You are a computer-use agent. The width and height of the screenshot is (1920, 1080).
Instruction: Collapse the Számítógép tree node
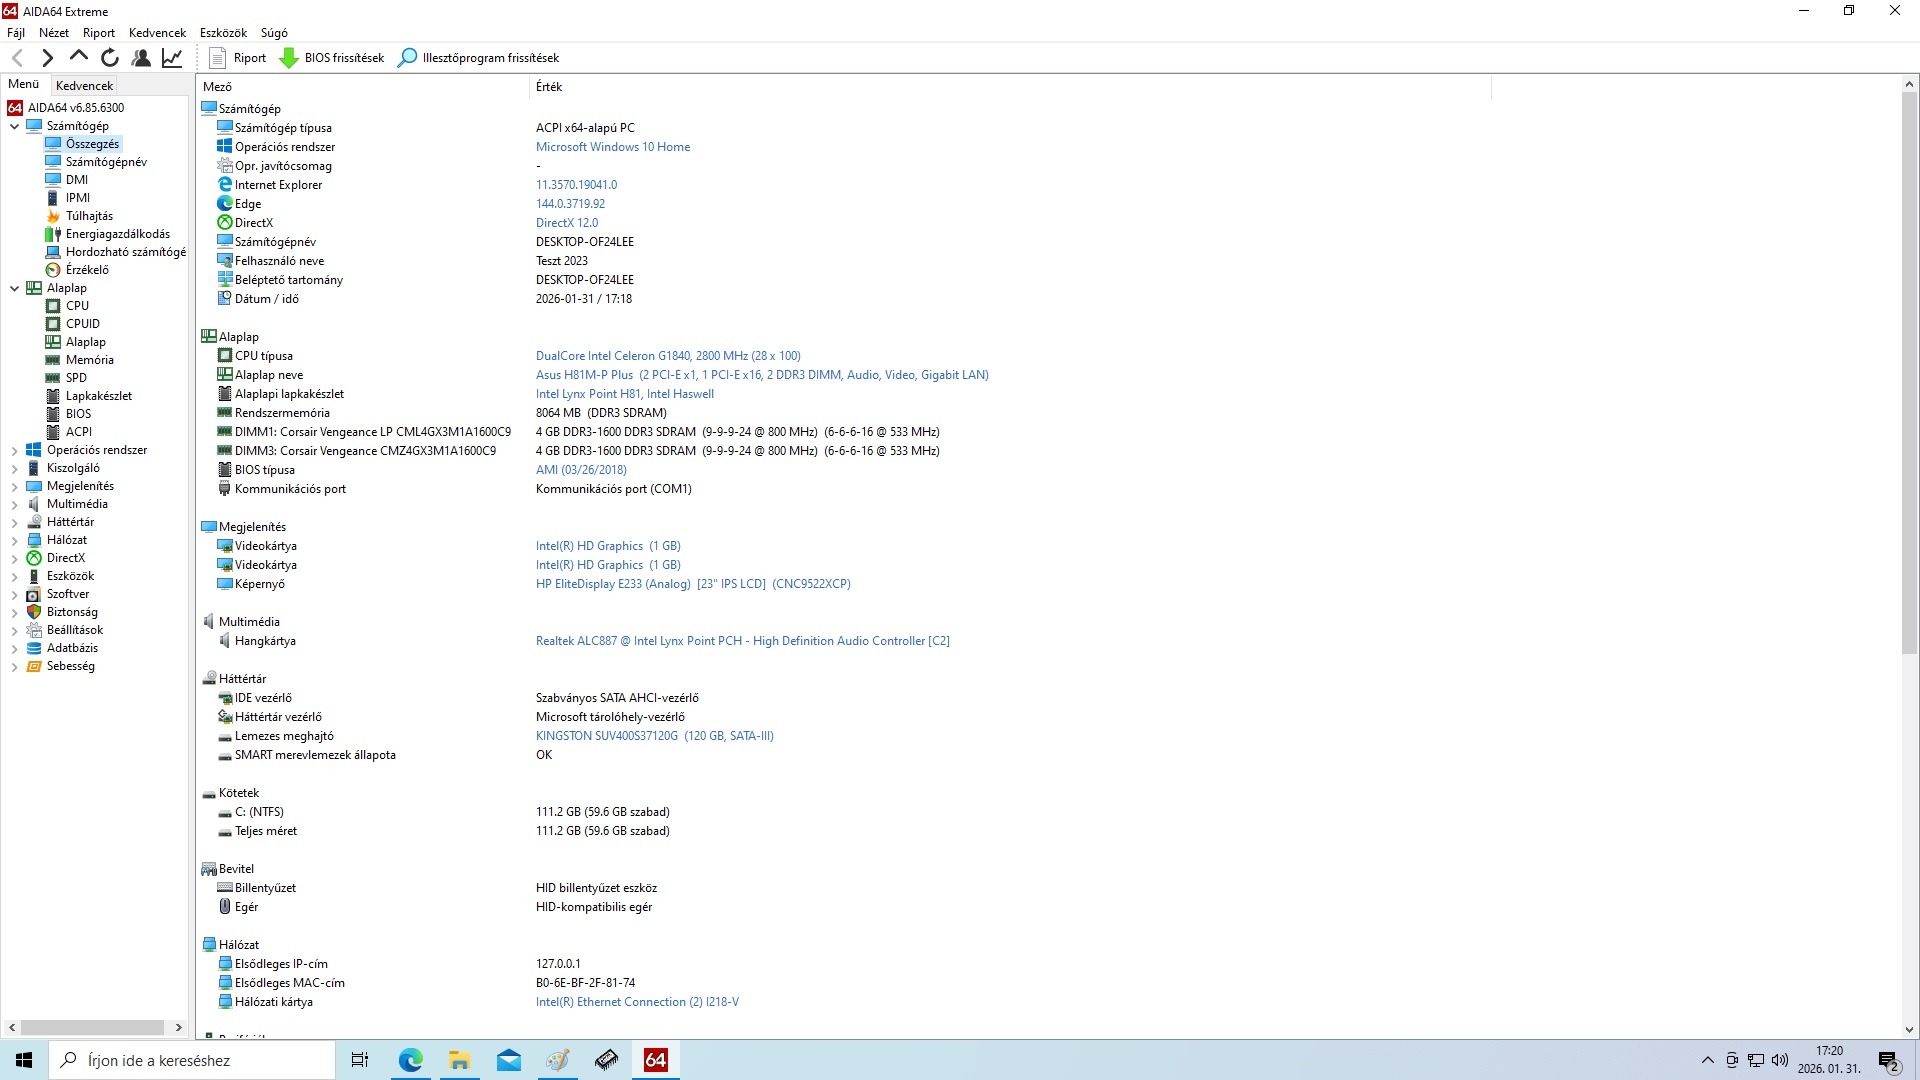pos(14,127)
